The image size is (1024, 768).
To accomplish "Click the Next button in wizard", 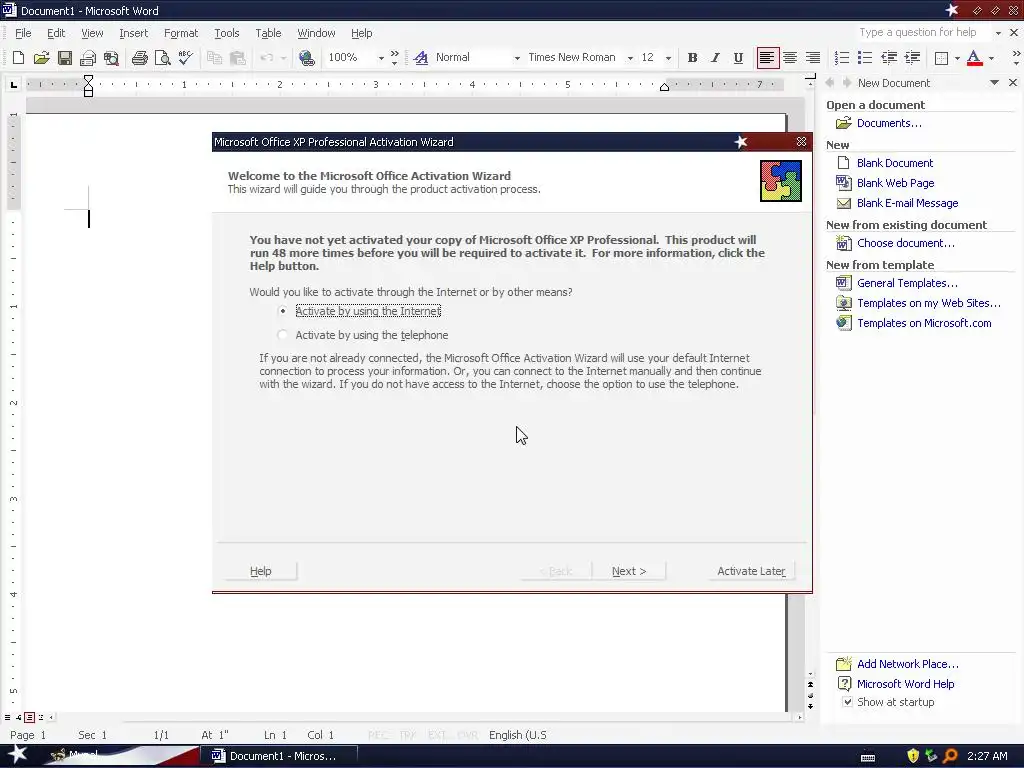I will click(629, 571).
